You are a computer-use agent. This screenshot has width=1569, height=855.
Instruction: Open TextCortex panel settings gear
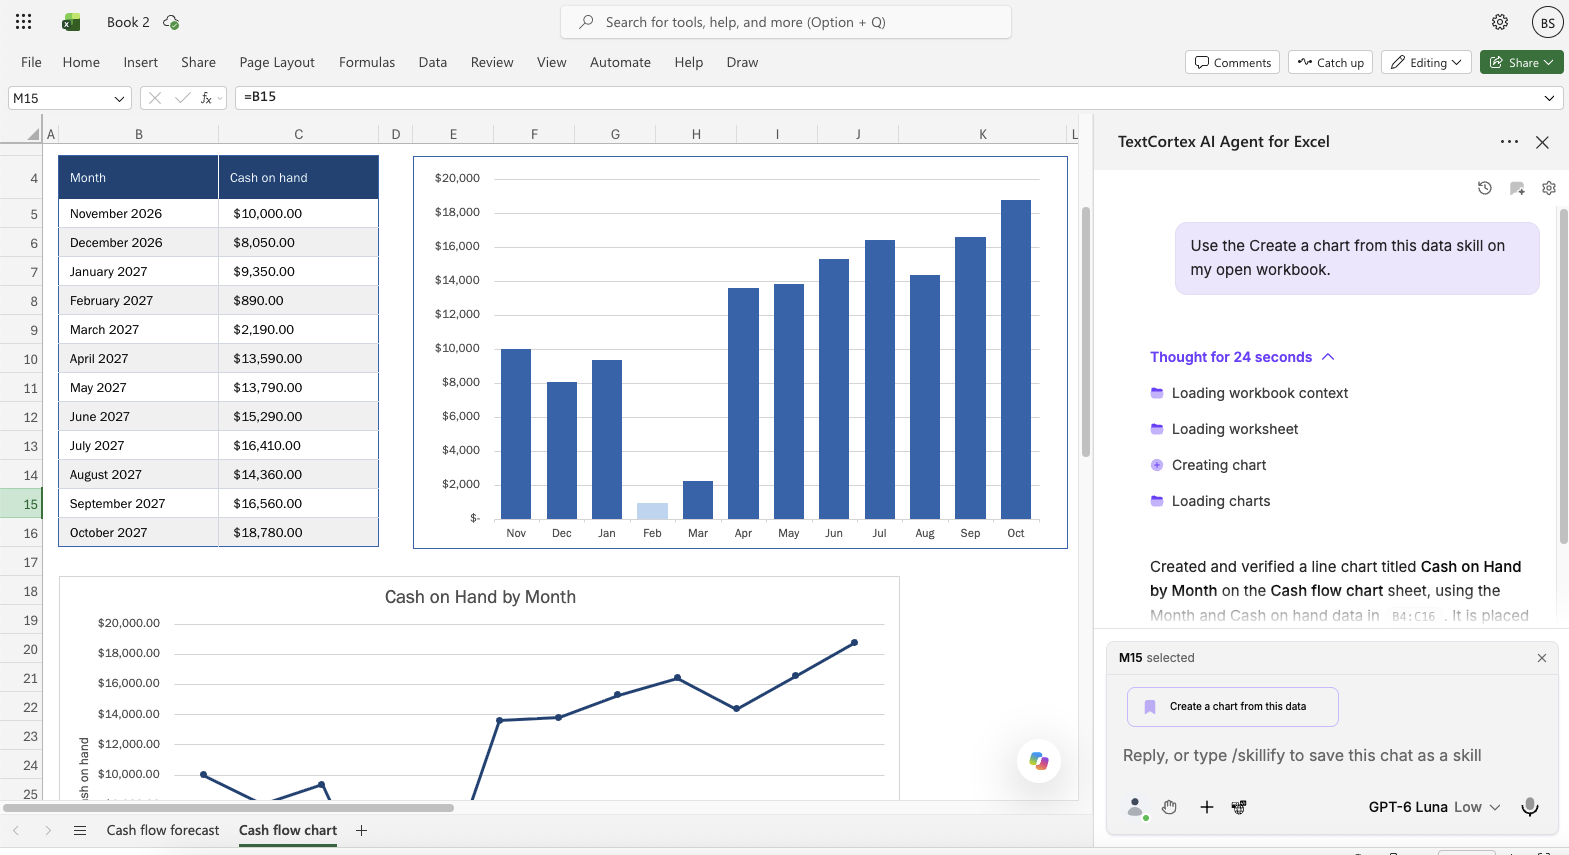click(x=1549, y=188)
